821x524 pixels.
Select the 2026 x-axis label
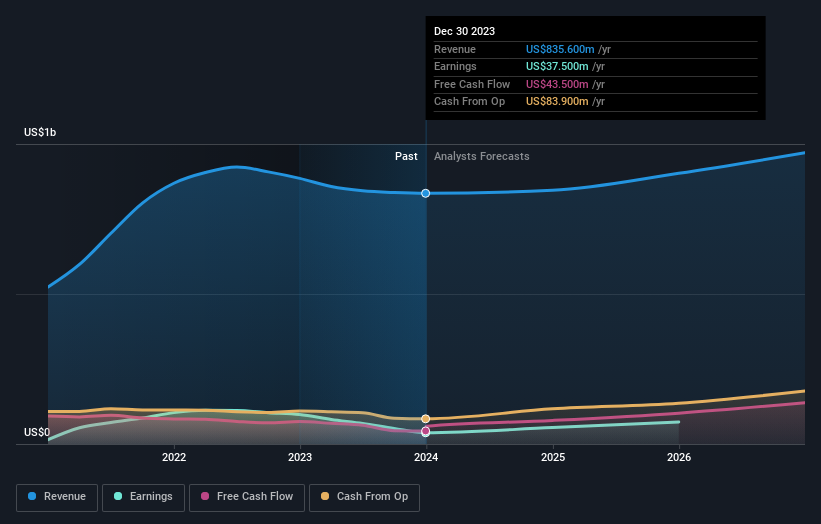(679, 457)
